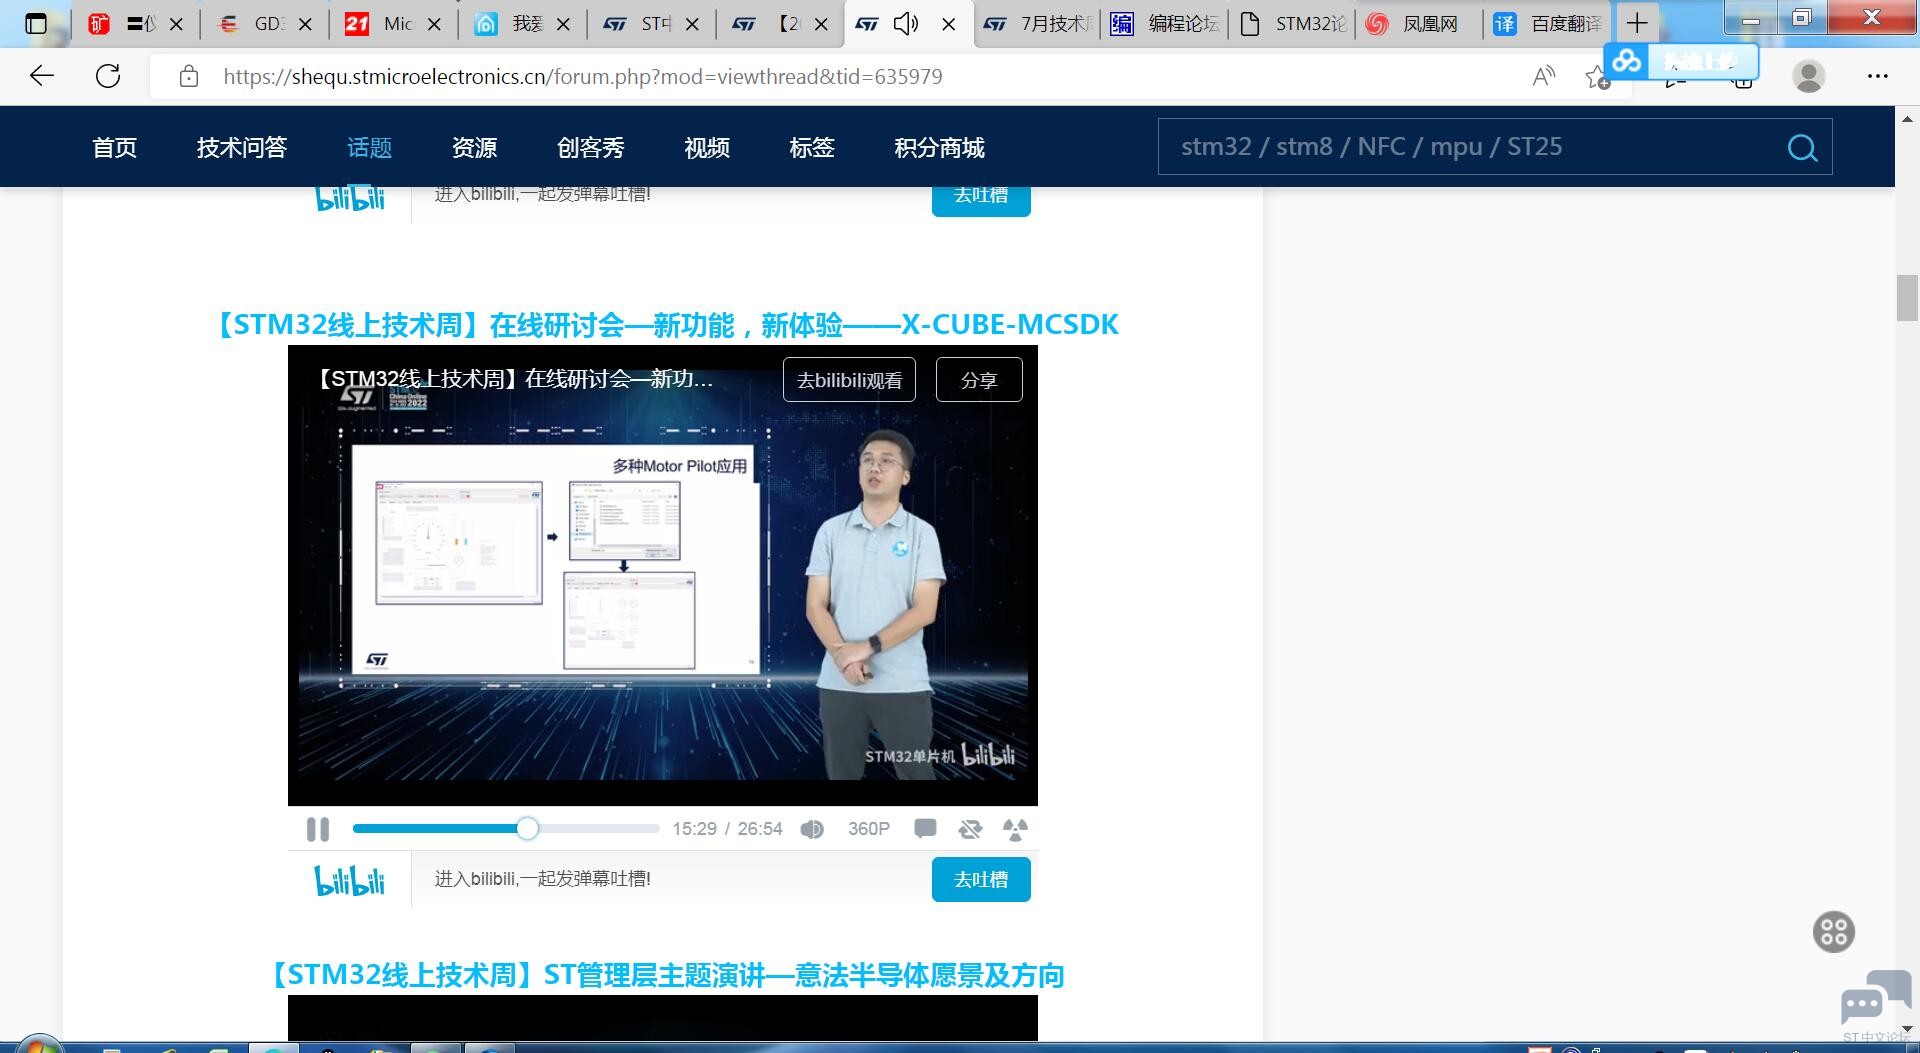Toggle loop playback icon in the player
The image size is (1920, 1053).
point(970,829)
